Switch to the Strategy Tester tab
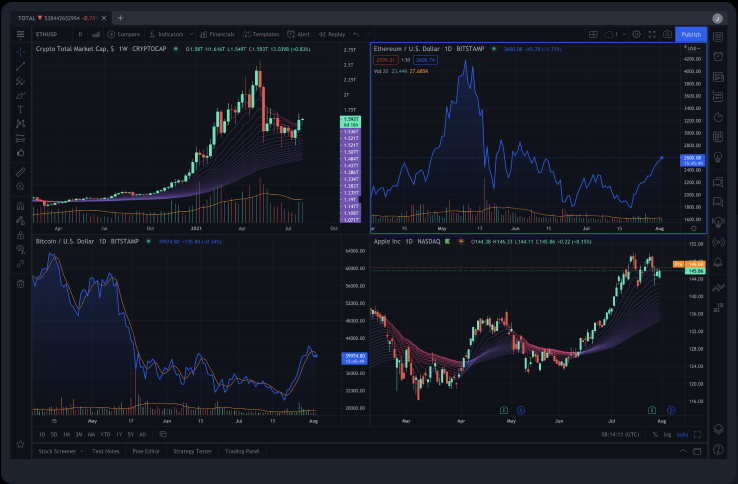This screenshot has width=738, height=484. 193,451
